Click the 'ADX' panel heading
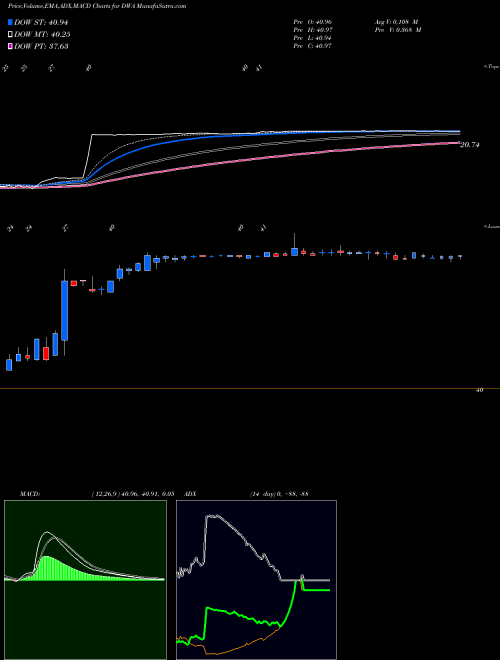 coord(190,494)
